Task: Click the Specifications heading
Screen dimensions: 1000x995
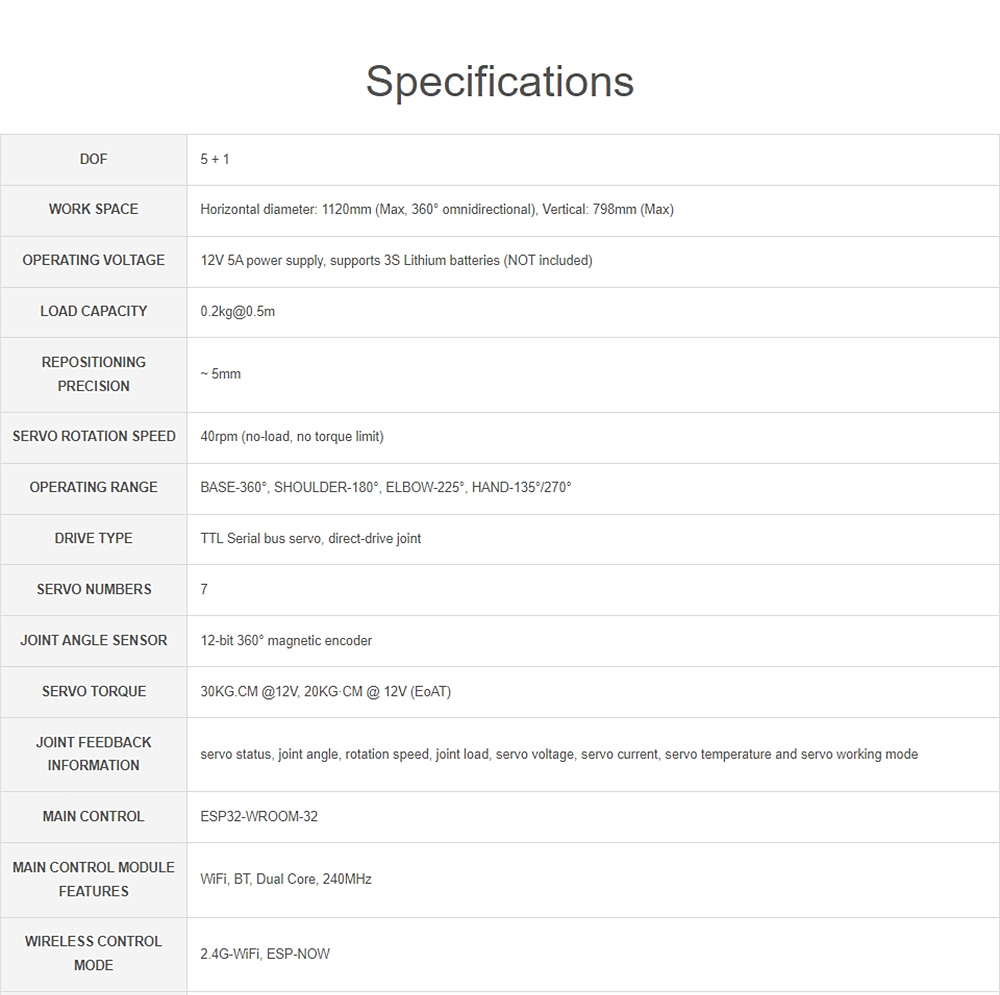Action: coord(499,81)
